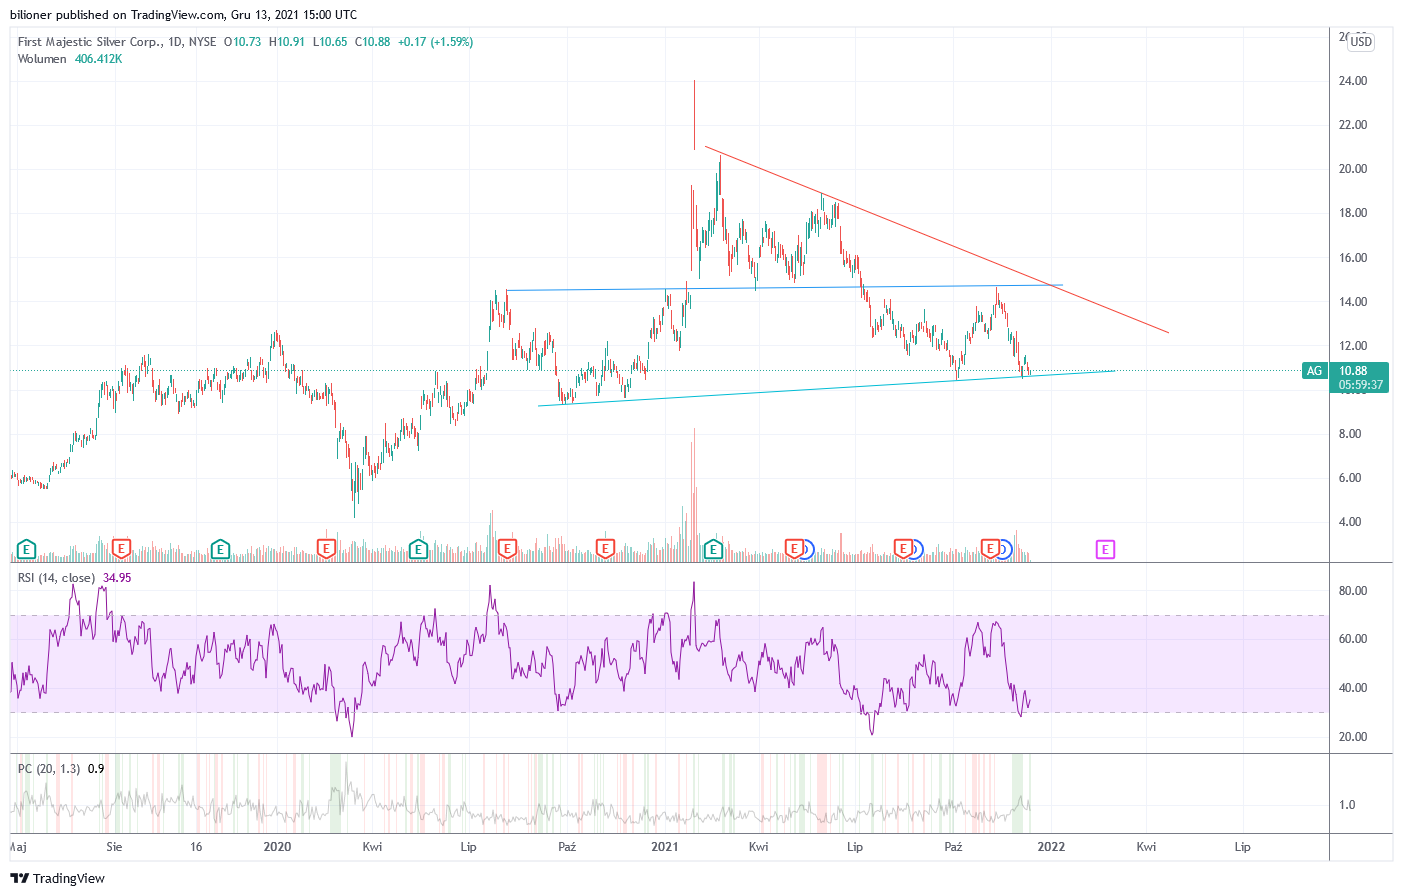
Task: Click the 20.00 price axis label
Action: pyautogui.click(x=1353, y=169)
